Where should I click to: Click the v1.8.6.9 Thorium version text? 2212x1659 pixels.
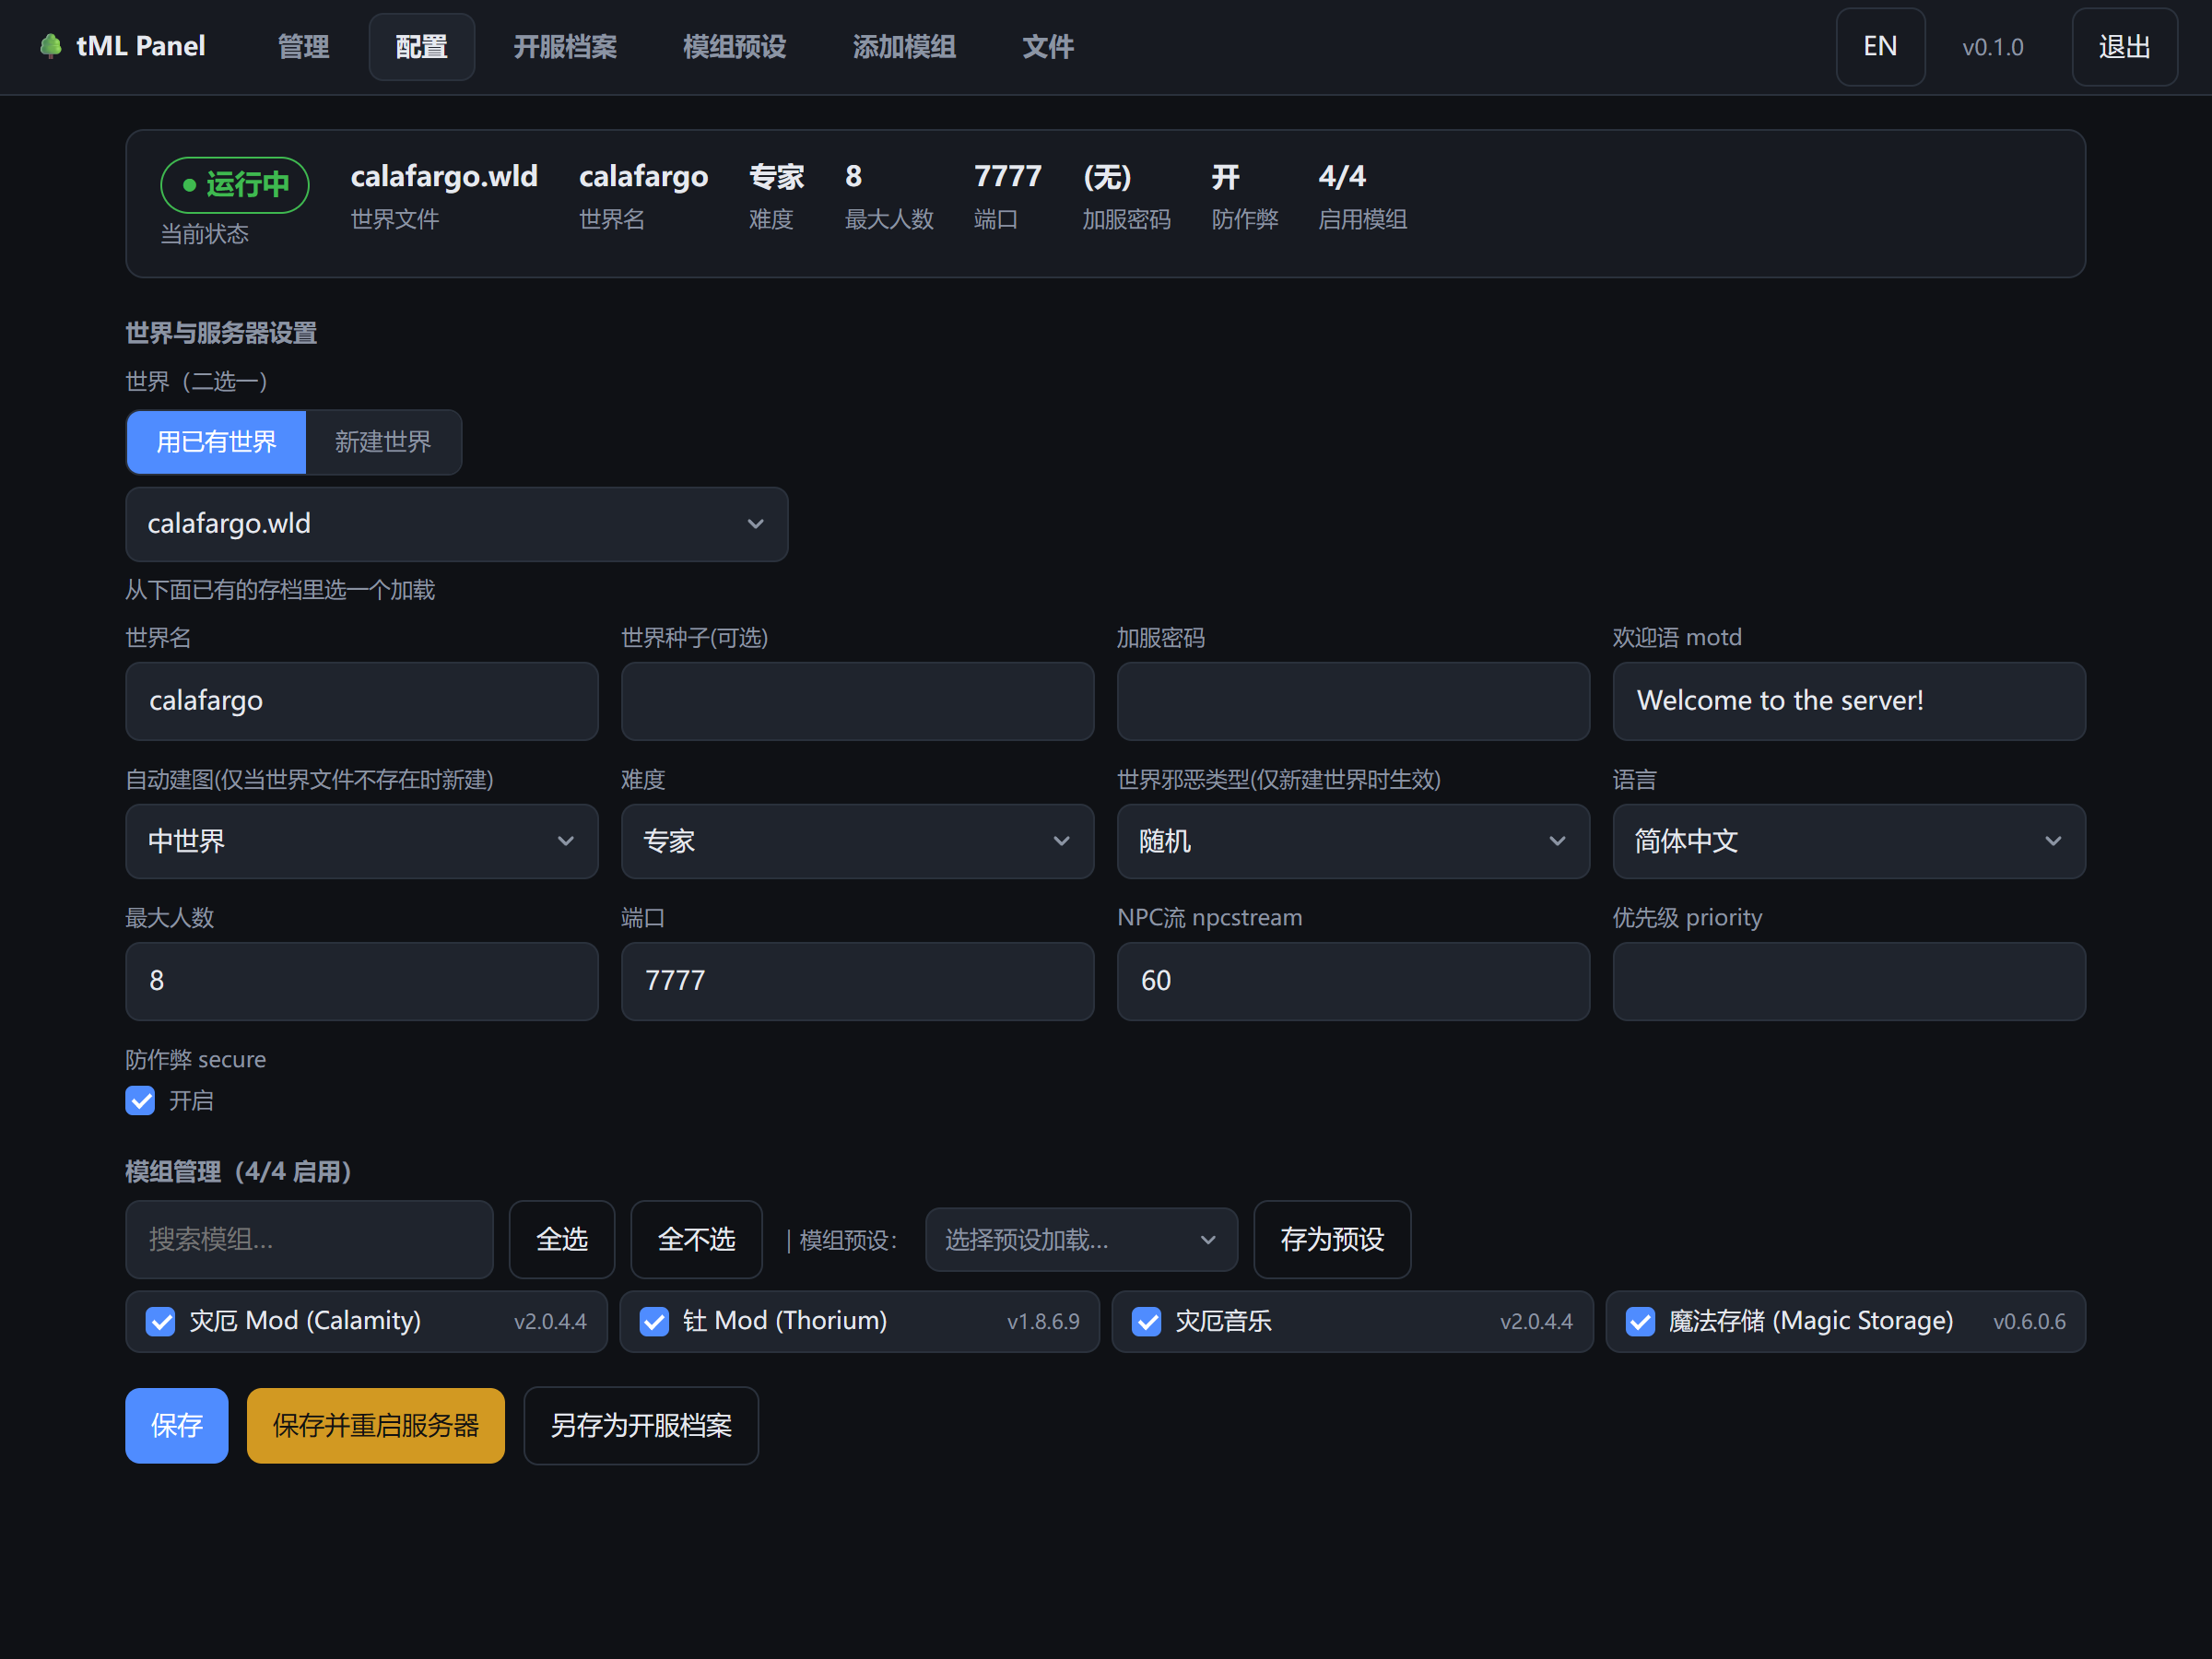click(x=1043, y=1322)
